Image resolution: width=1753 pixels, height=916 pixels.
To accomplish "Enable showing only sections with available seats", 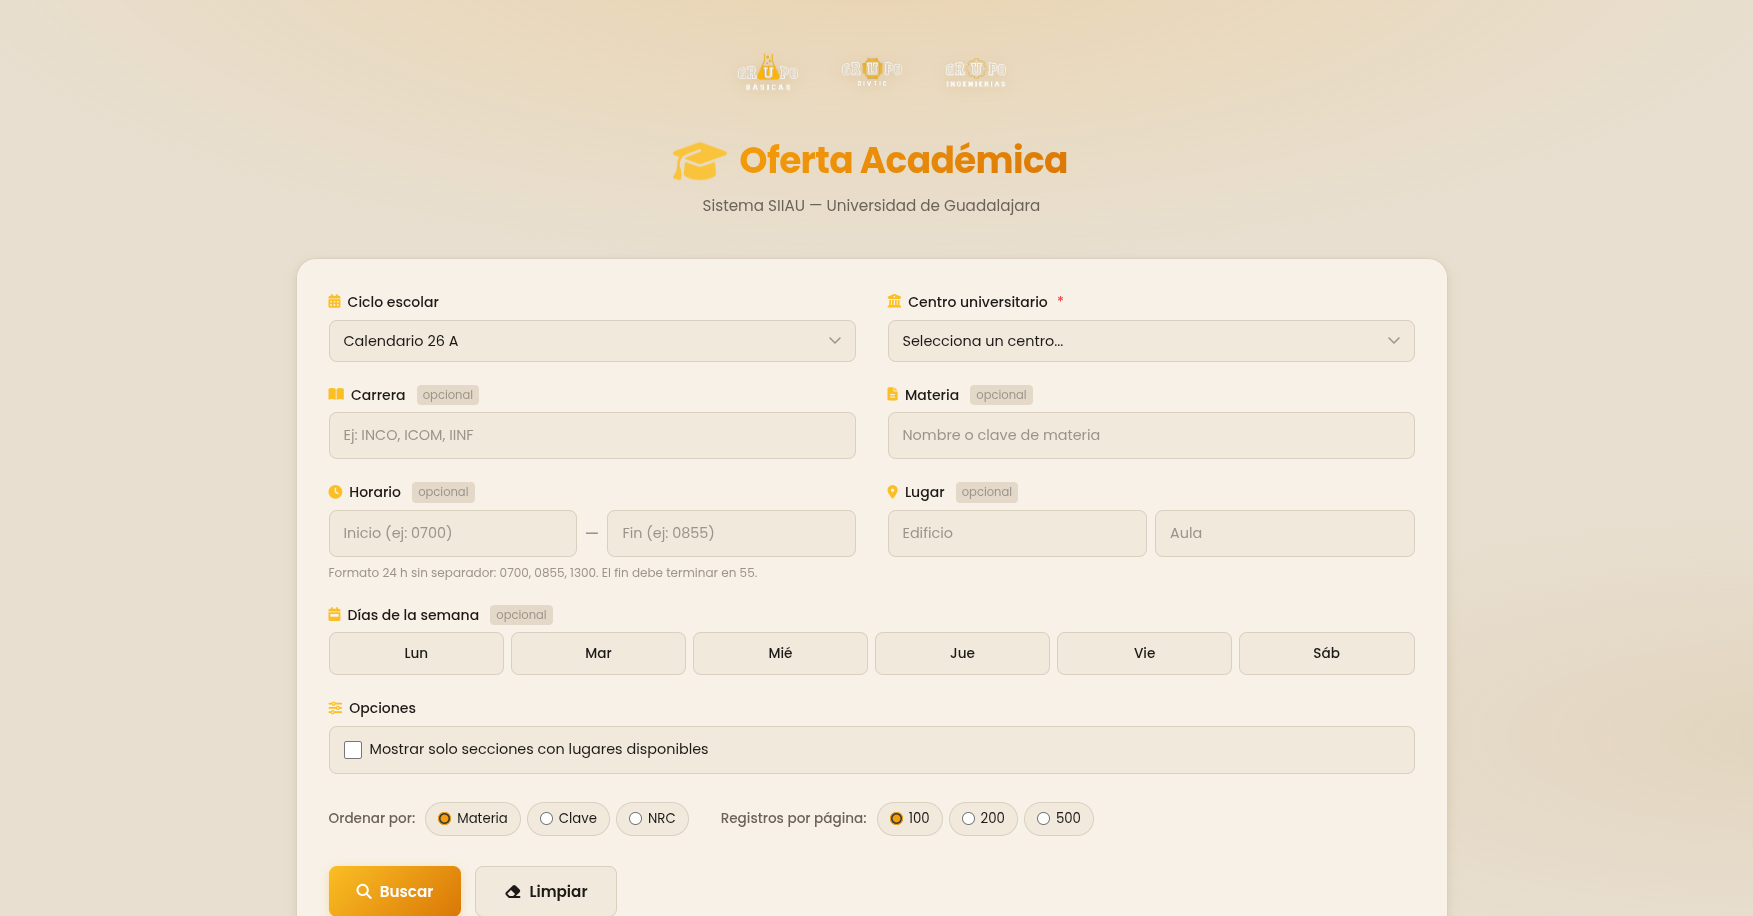I will [x=353, y=750].
